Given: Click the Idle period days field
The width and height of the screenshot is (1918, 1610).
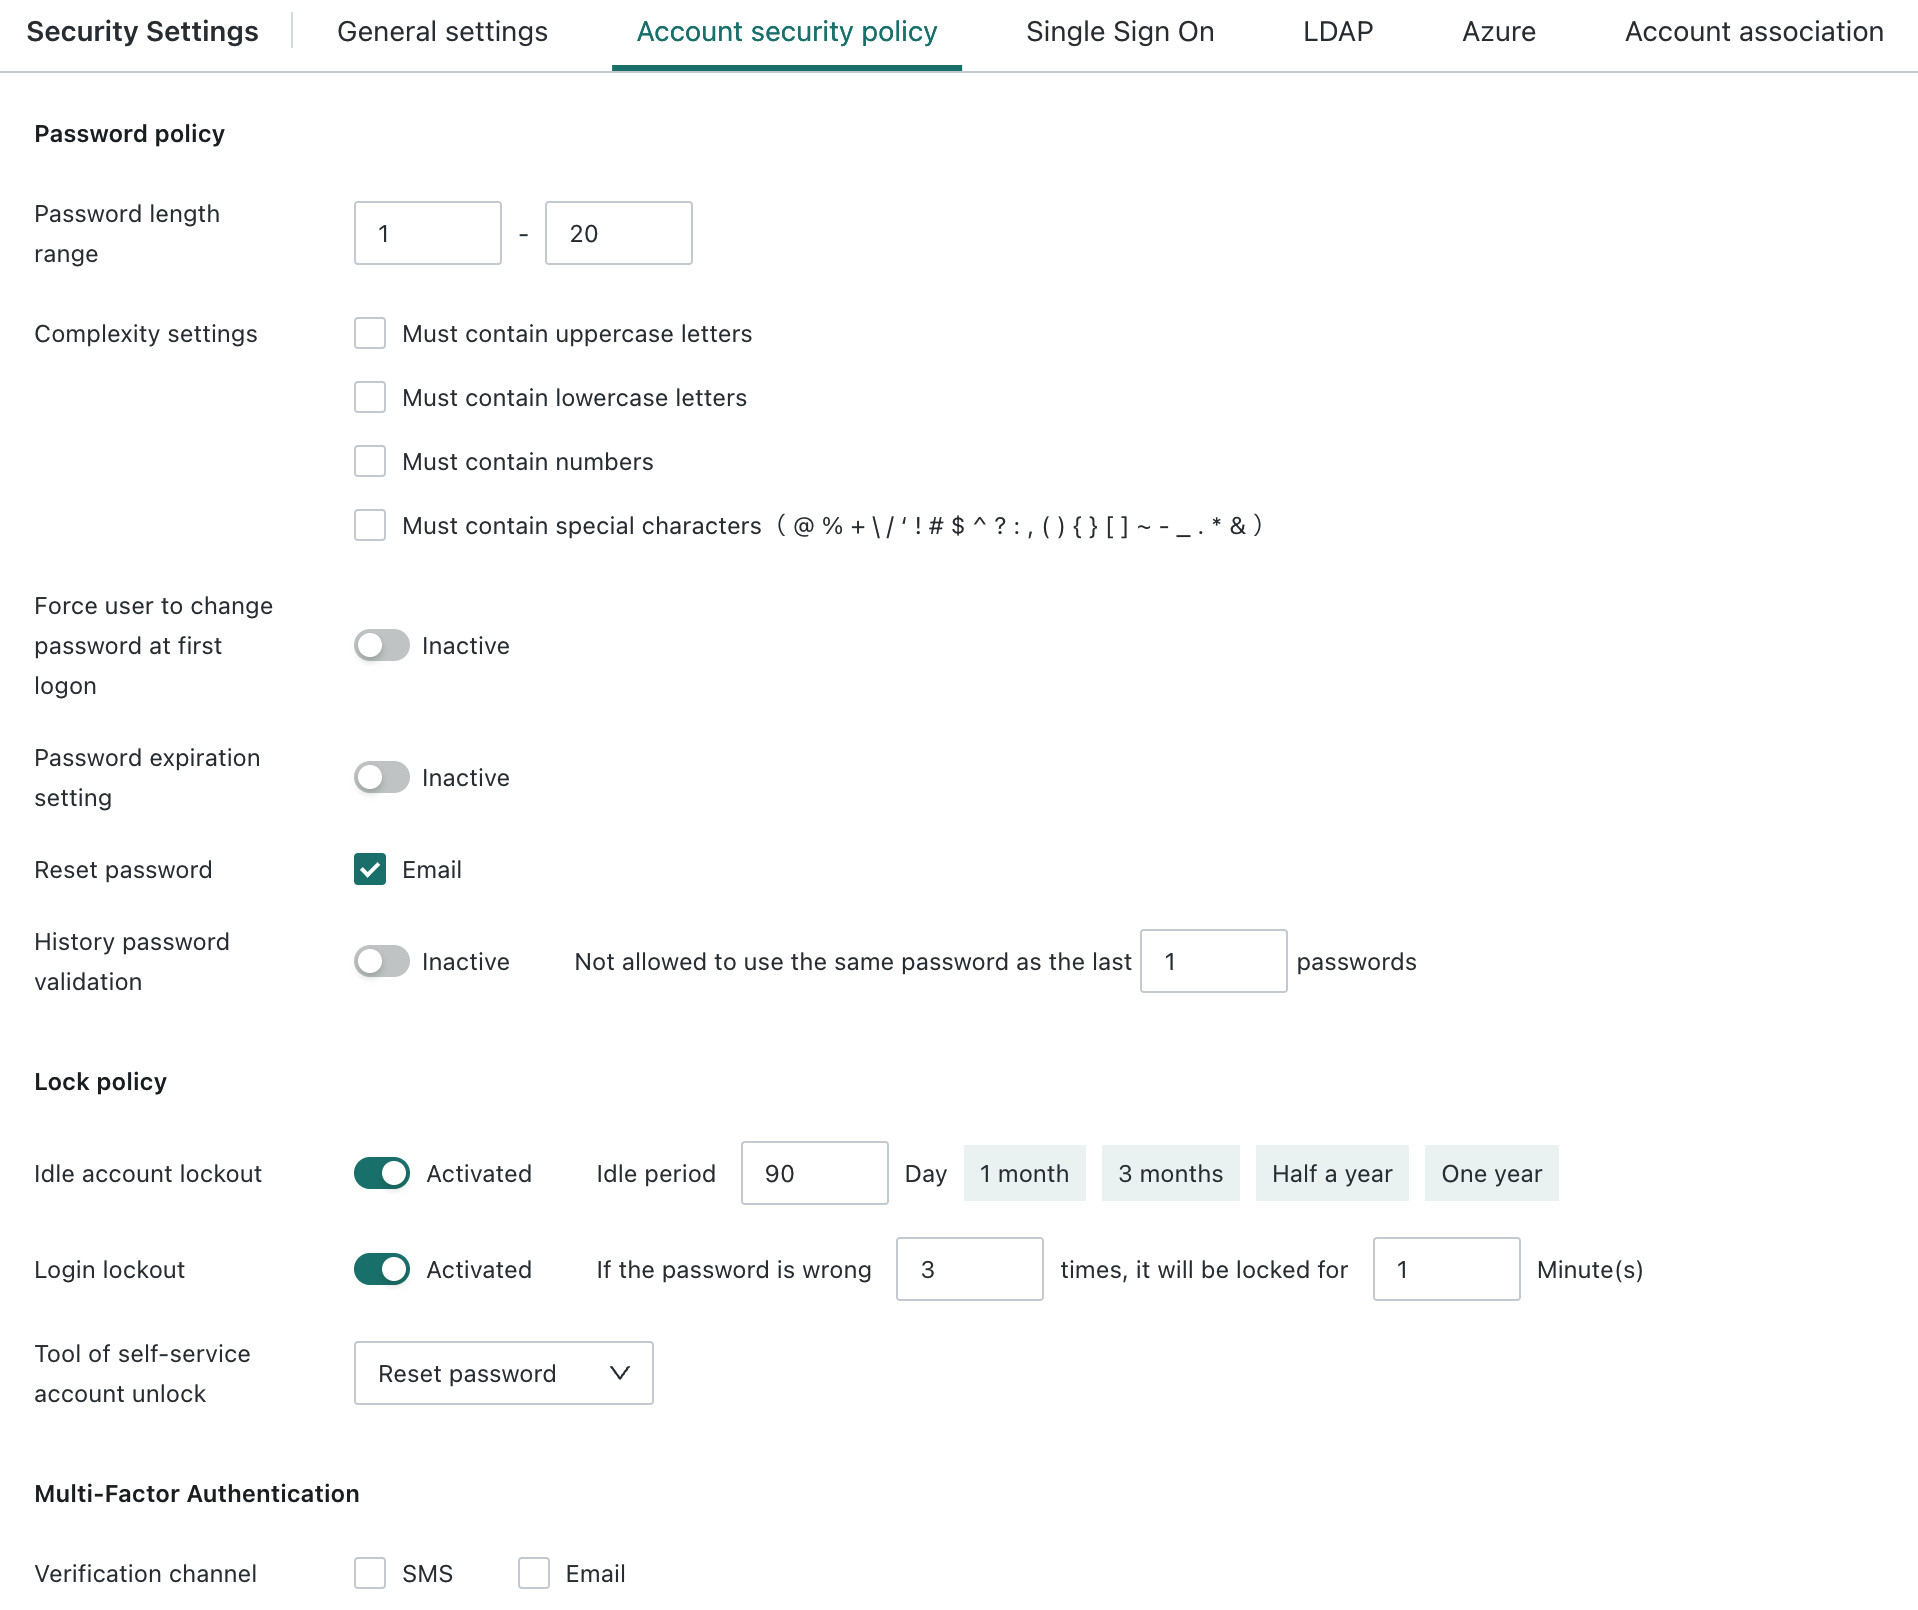Looking at the screenshot, I should (x=815, y=1173).
